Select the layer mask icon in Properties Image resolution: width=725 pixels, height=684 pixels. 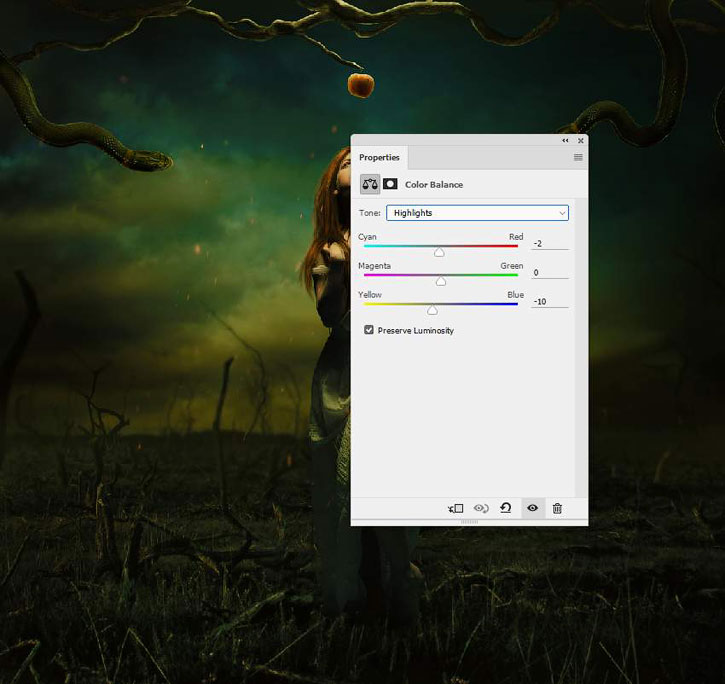pos(390,184)
